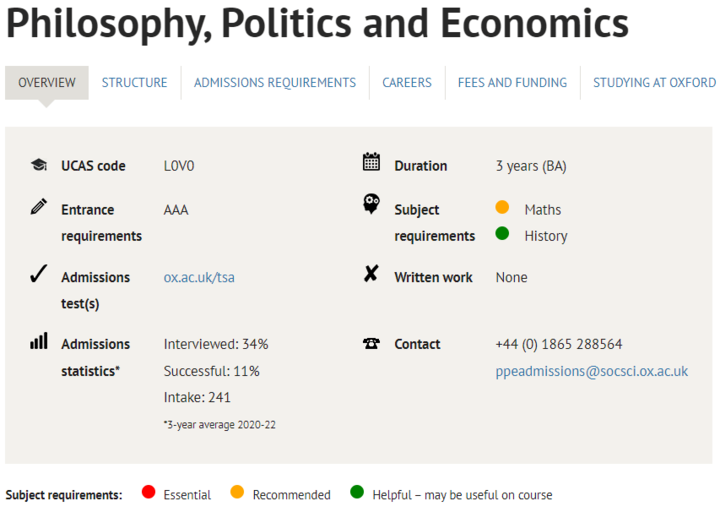Click the pencil icon beside Entrance requirements
The image size is (720, 512).
pyautogui.click(x=39, y=207)
